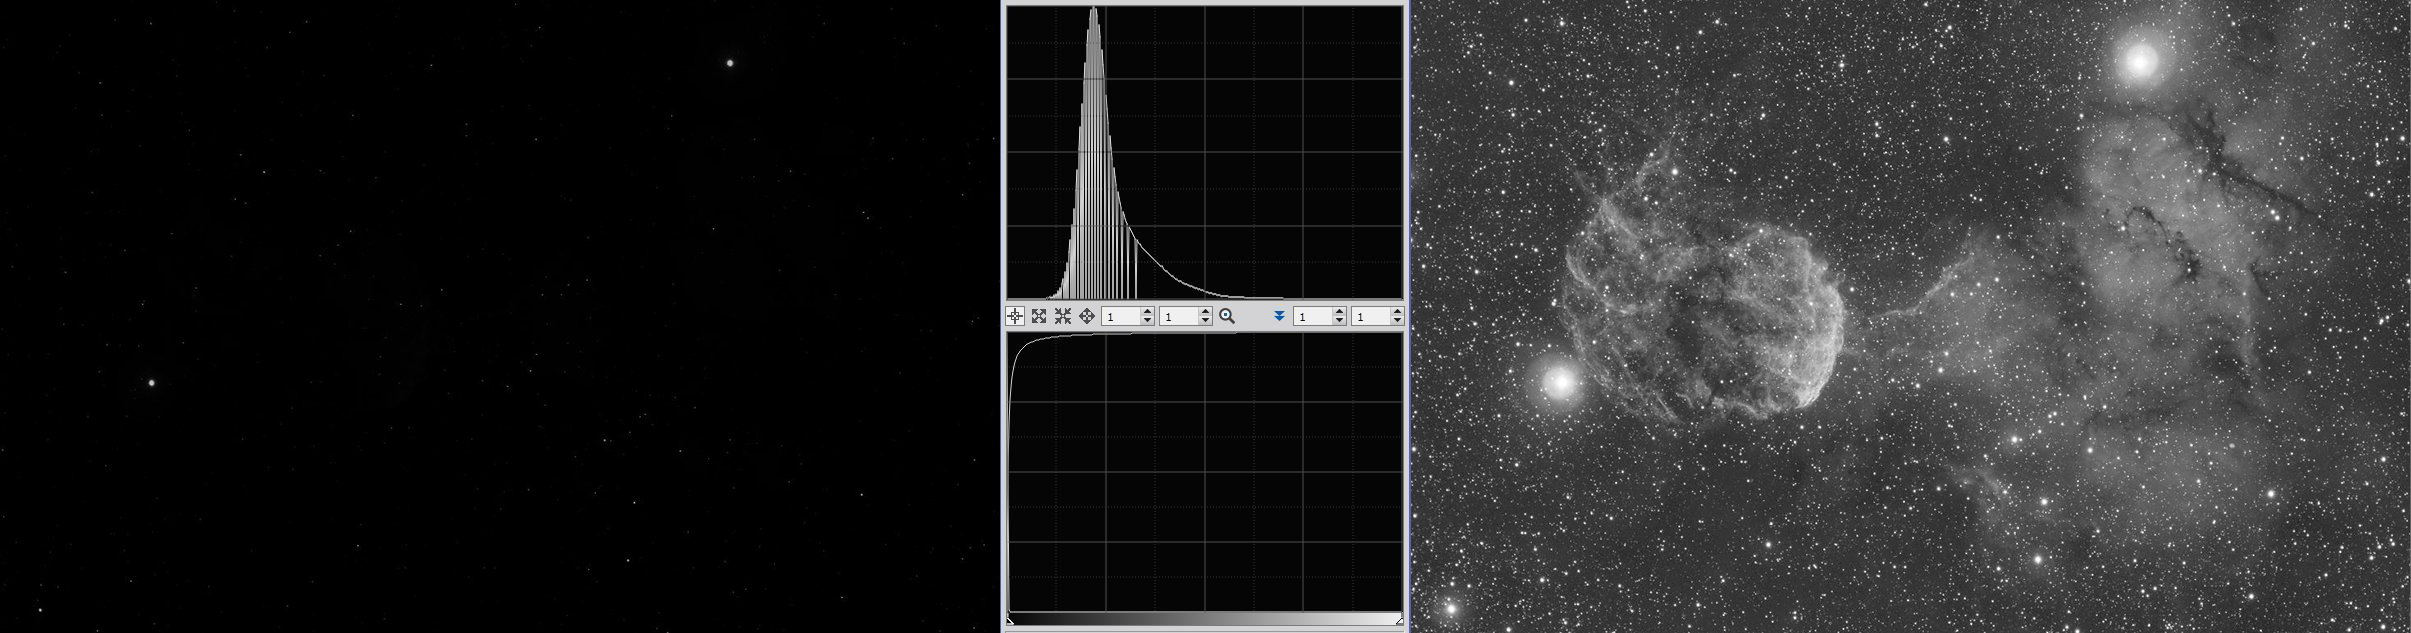Click the lower histogram transfer curve graph

[1205, 472]
